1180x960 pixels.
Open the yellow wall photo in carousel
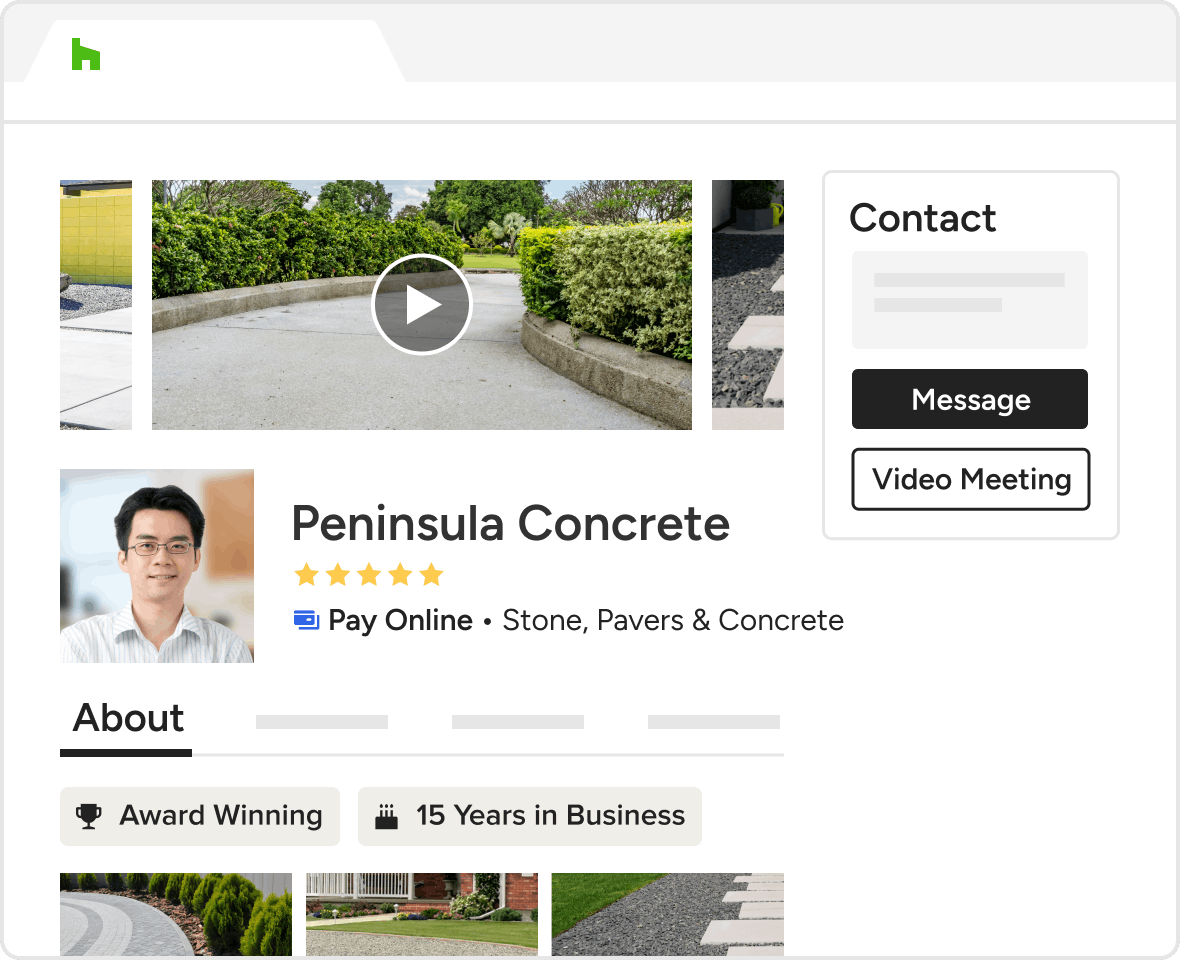point(96,305)
